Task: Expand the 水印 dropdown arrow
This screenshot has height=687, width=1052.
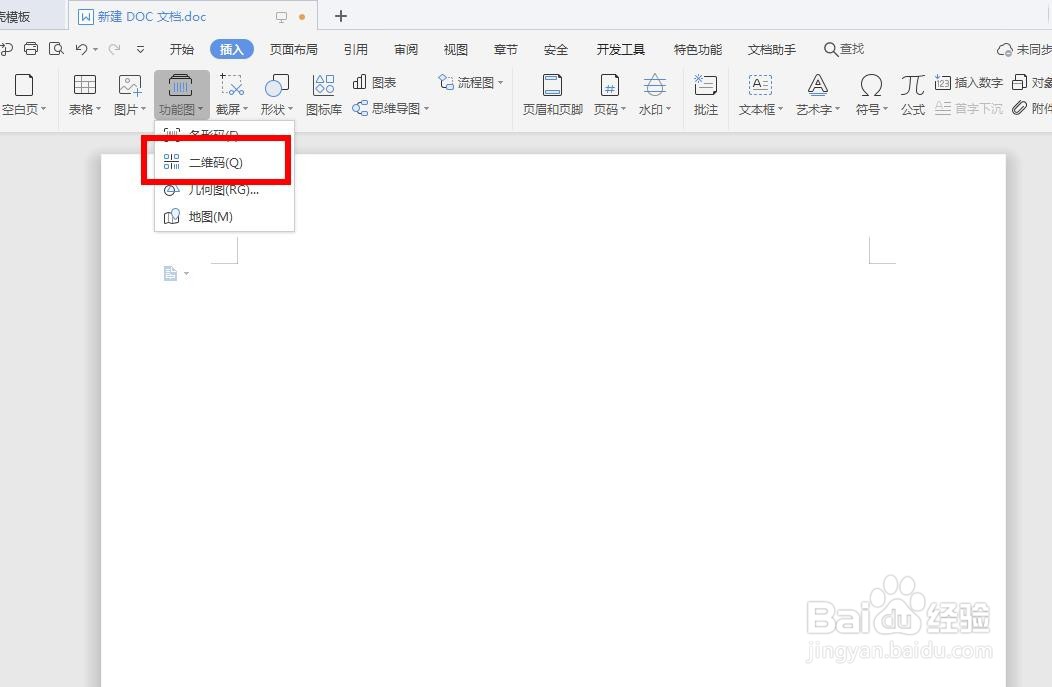Action: pos(668,109)
